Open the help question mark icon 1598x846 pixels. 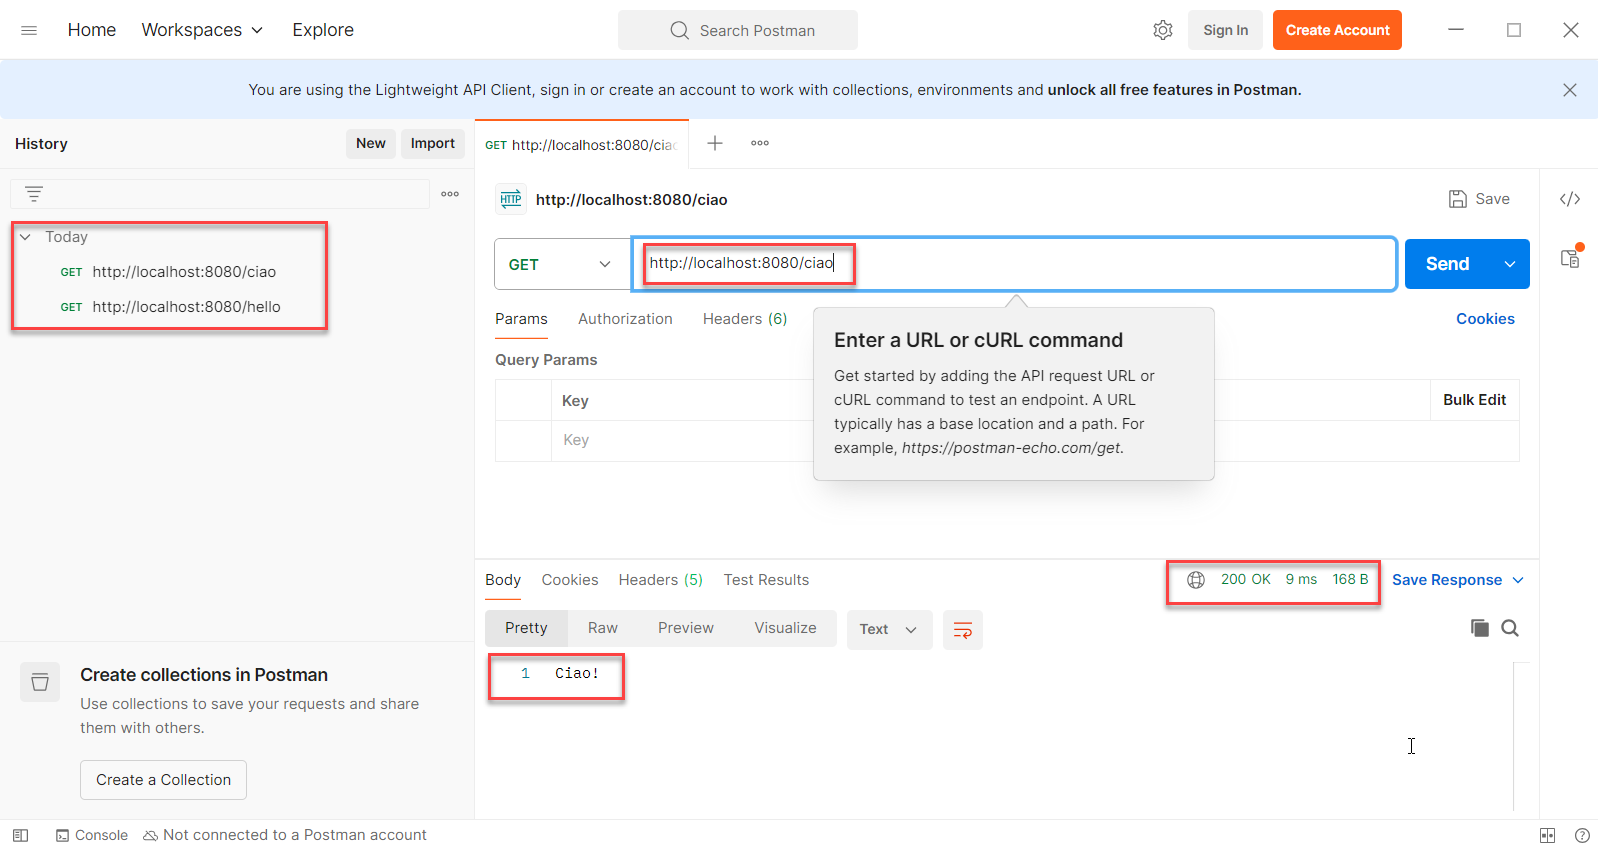point(1582,835)
